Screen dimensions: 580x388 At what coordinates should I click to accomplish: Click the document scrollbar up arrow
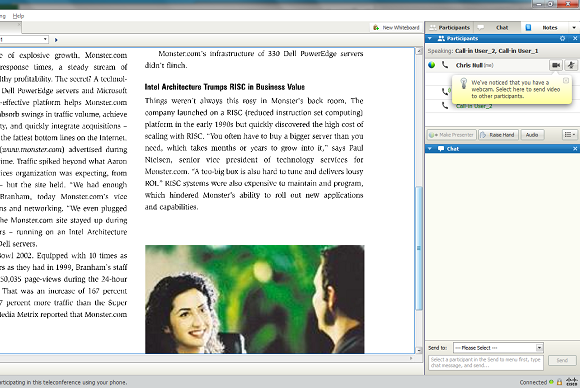click(419, 51)
